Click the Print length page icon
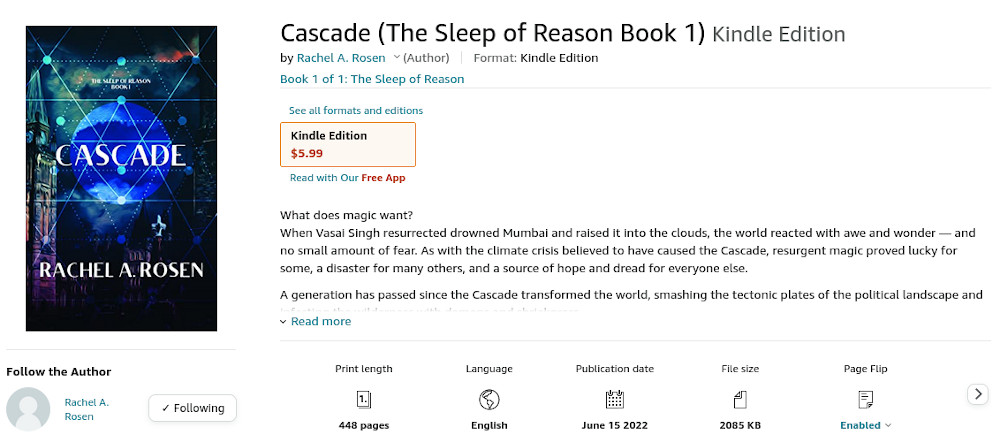 [364, 400]
